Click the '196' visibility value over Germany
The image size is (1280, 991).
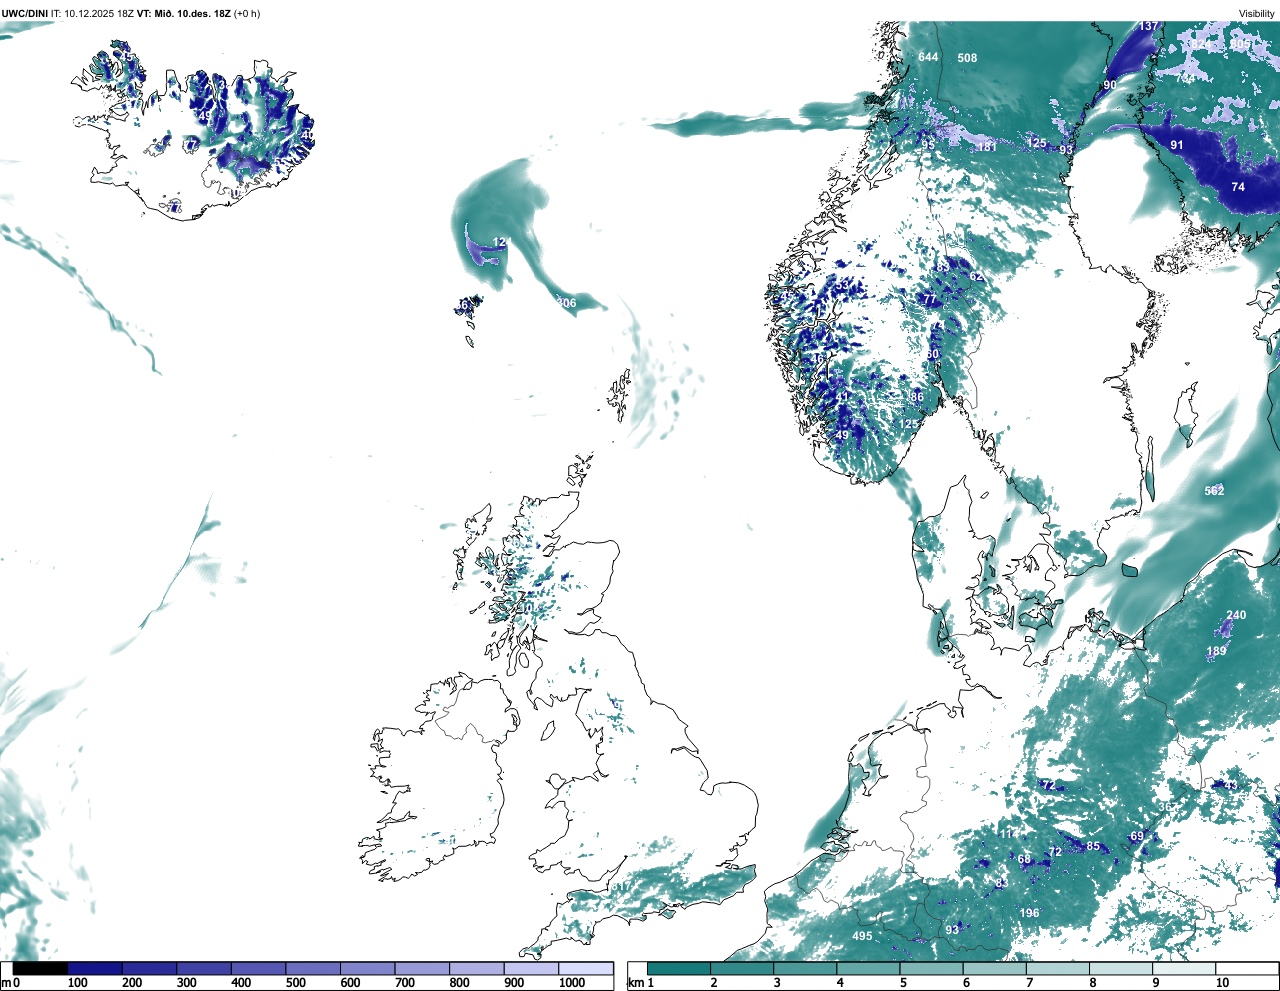tap(1029, 913)
